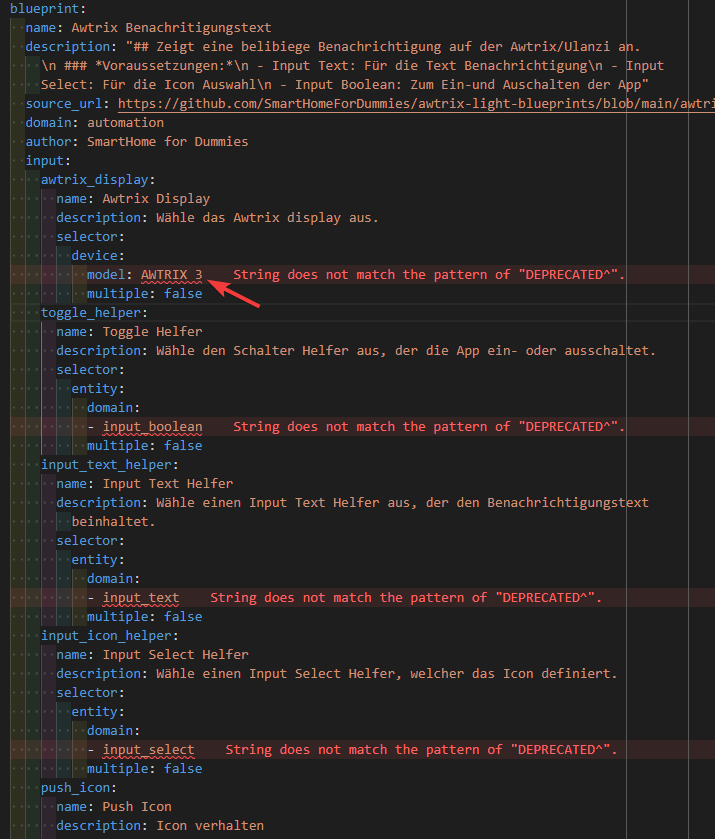Click the awtrix_display input key
This screenshot has height=839, width=715.
97,180
